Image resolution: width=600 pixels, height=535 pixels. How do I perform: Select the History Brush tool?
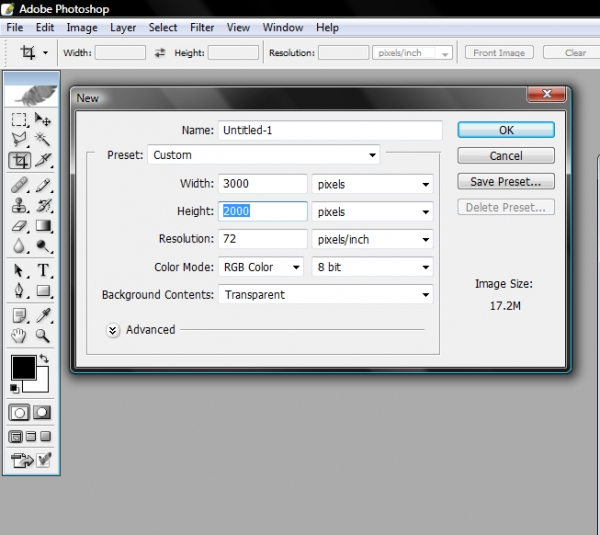[42, 206]
